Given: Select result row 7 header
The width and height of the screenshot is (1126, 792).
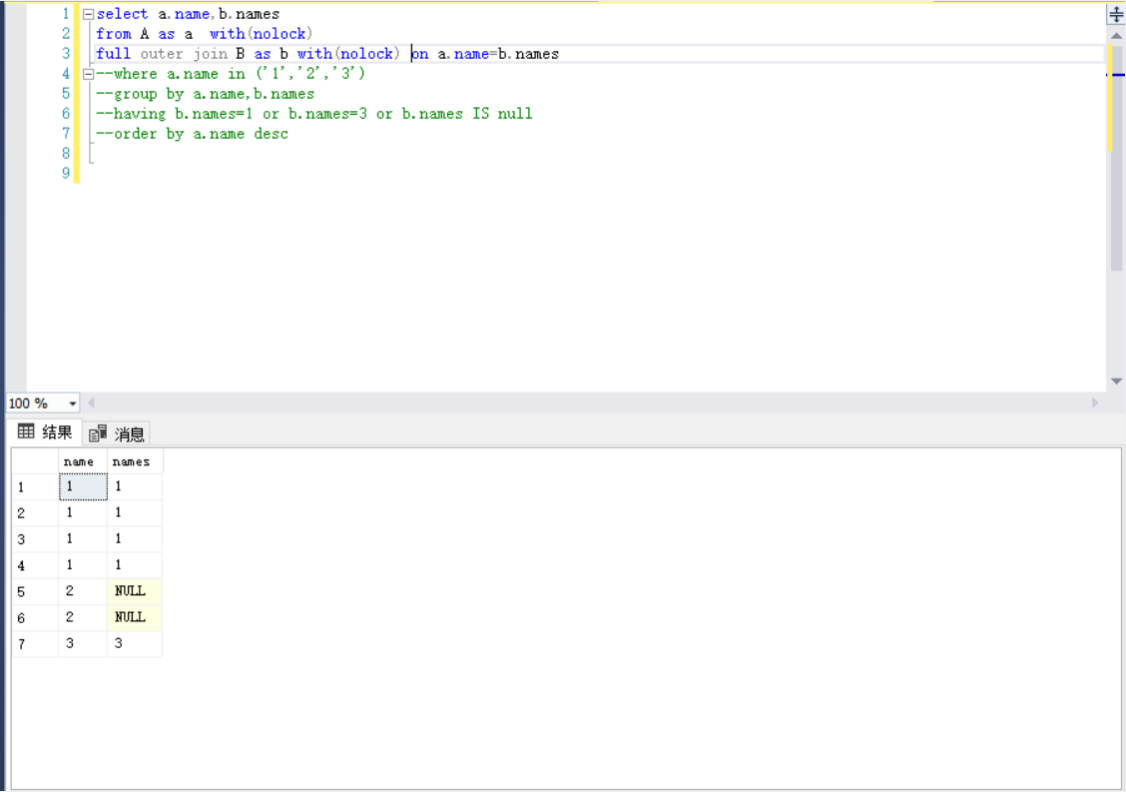Looking at the screenshot, I should tap(35, 644).
